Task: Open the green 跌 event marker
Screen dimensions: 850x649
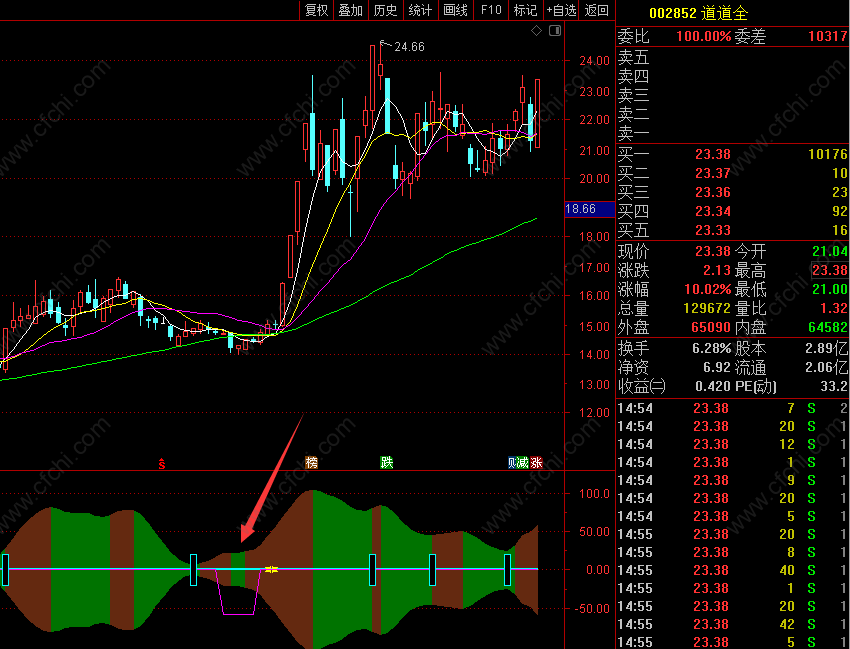Action: (387, 462)
